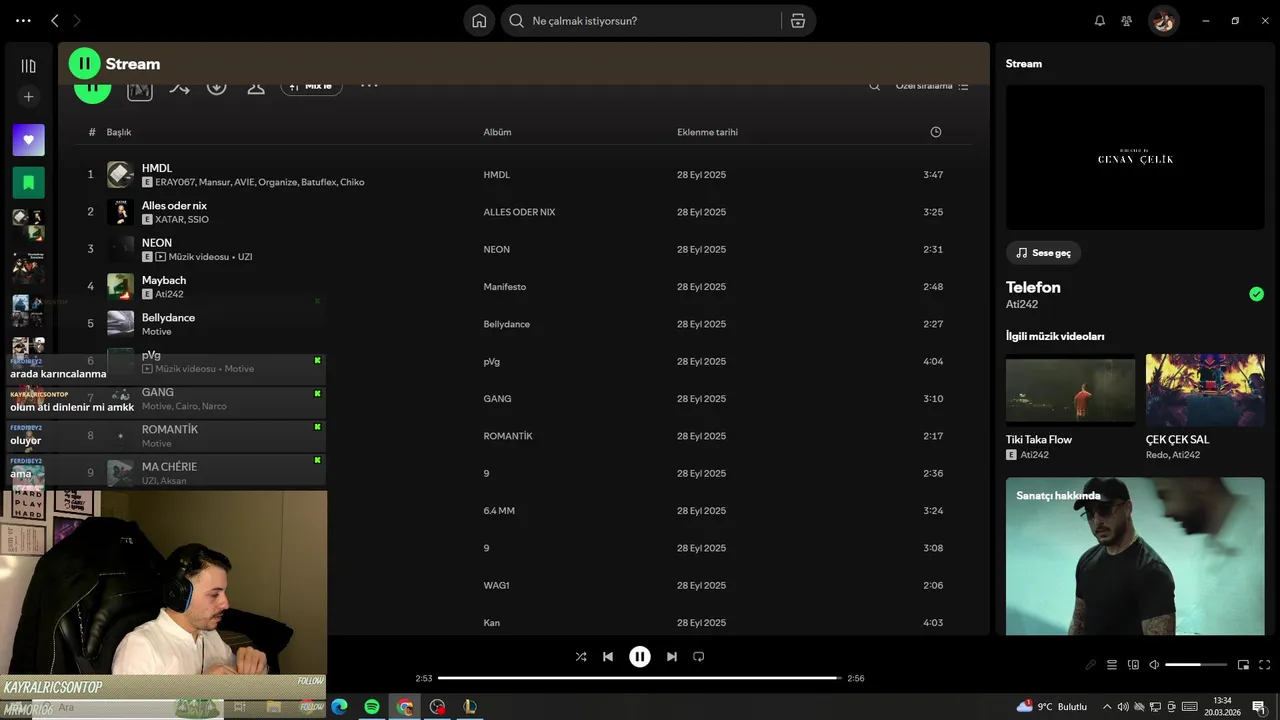Viewport: 1280px width, 720px height.
Task: Open the three-dot app menu at top left
Action: click(x=23, y=20)
